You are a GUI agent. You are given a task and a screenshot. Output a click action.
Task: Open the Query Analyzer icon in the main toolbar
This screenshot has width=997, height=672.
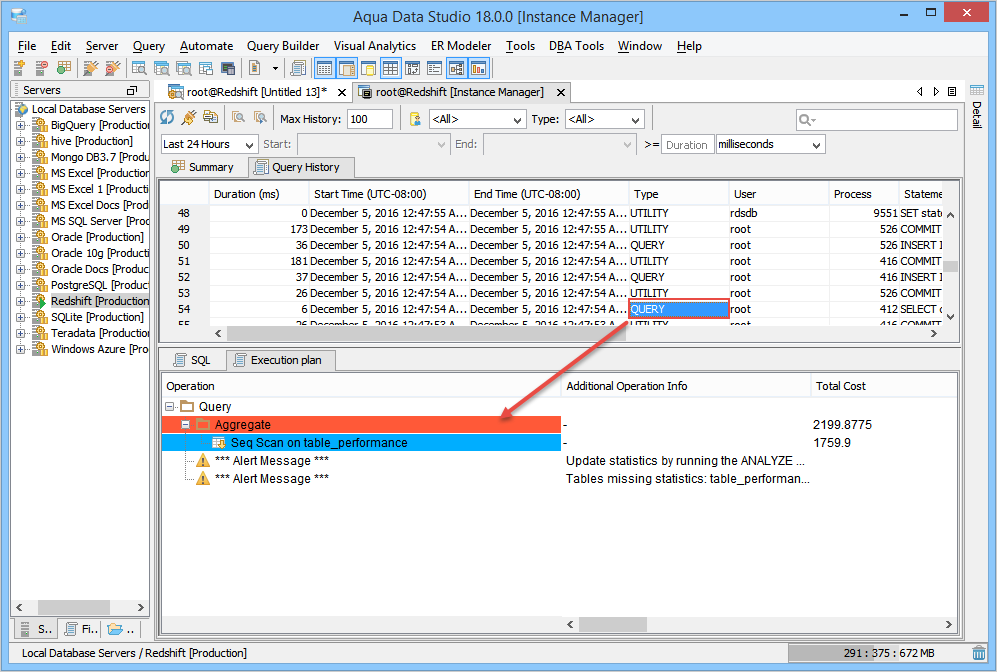pyautogui.click(x=139, y=68)
